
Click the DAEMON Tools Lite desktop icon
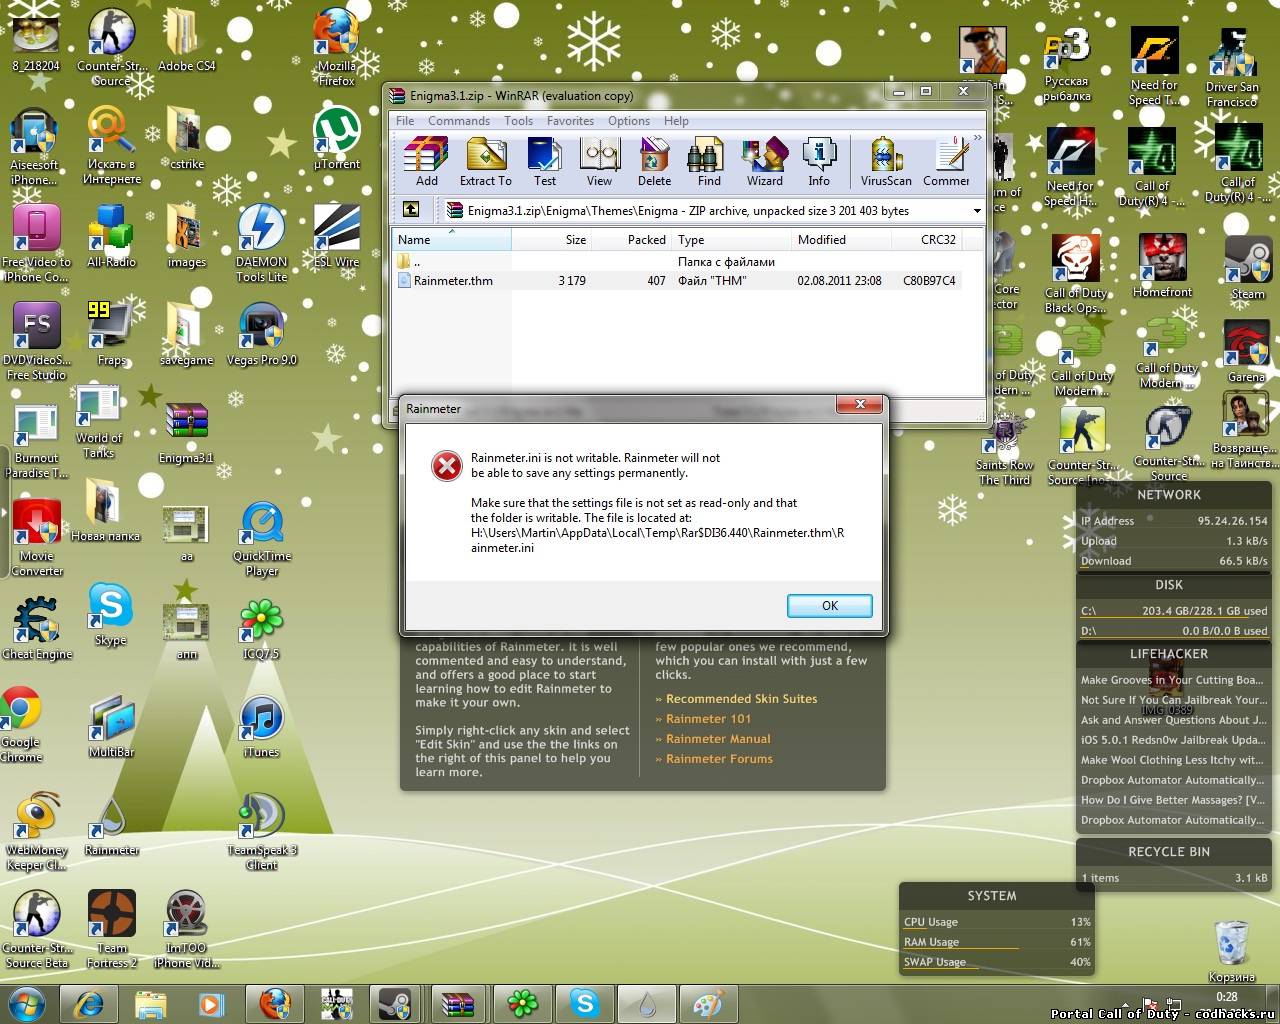[x=261, y=244]
